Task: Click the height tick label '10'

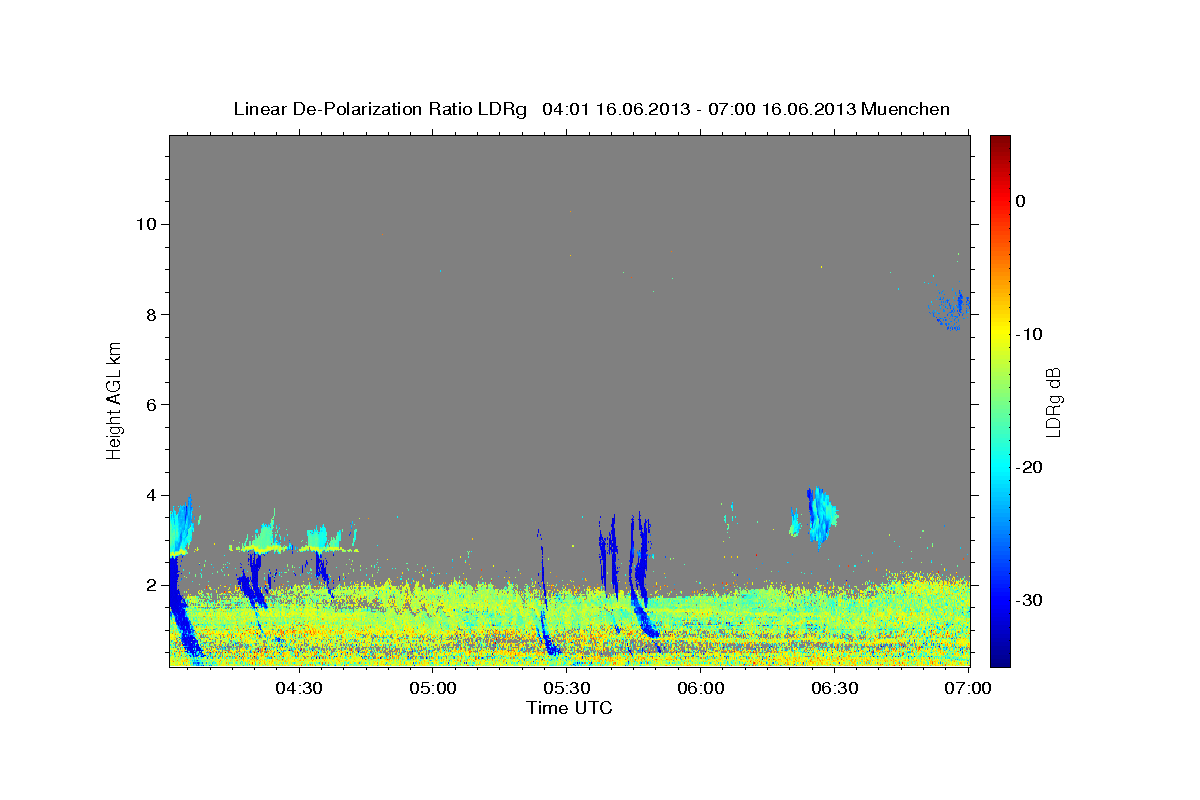Action: pyautogui.click(x=146, y=223)
